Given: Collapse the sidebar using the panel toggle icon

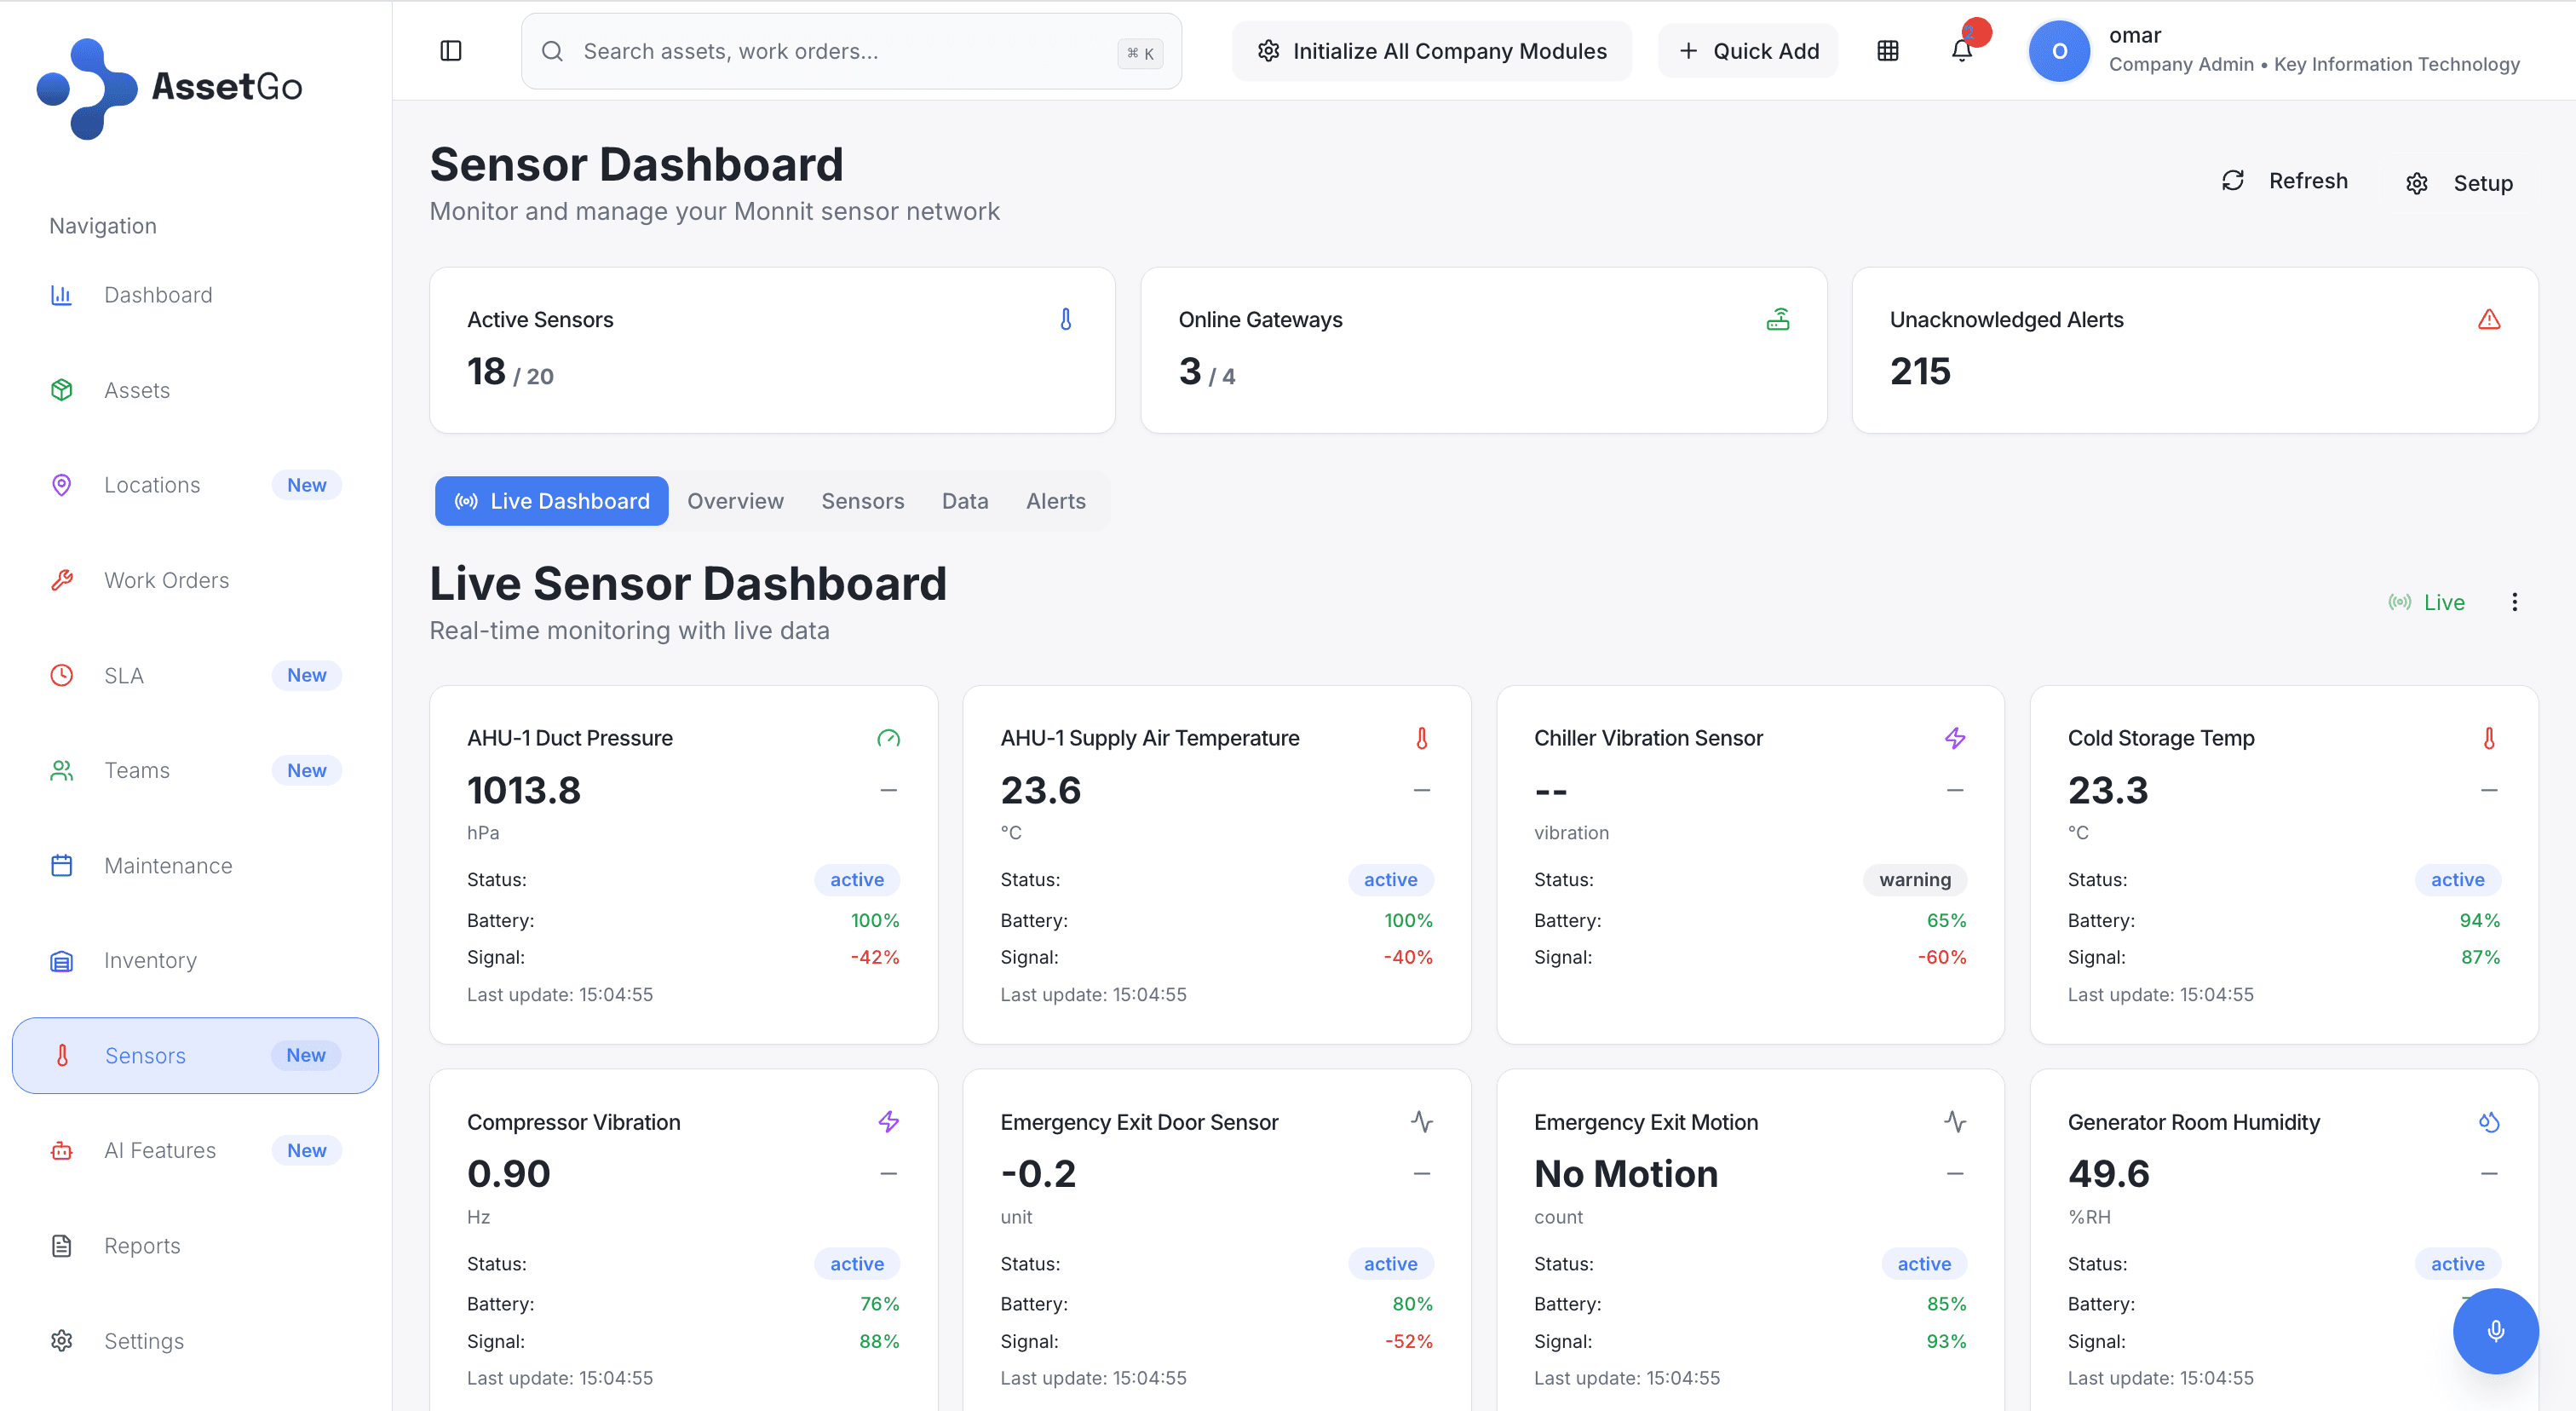Looking at the screenshot, I should pos(450,50).
